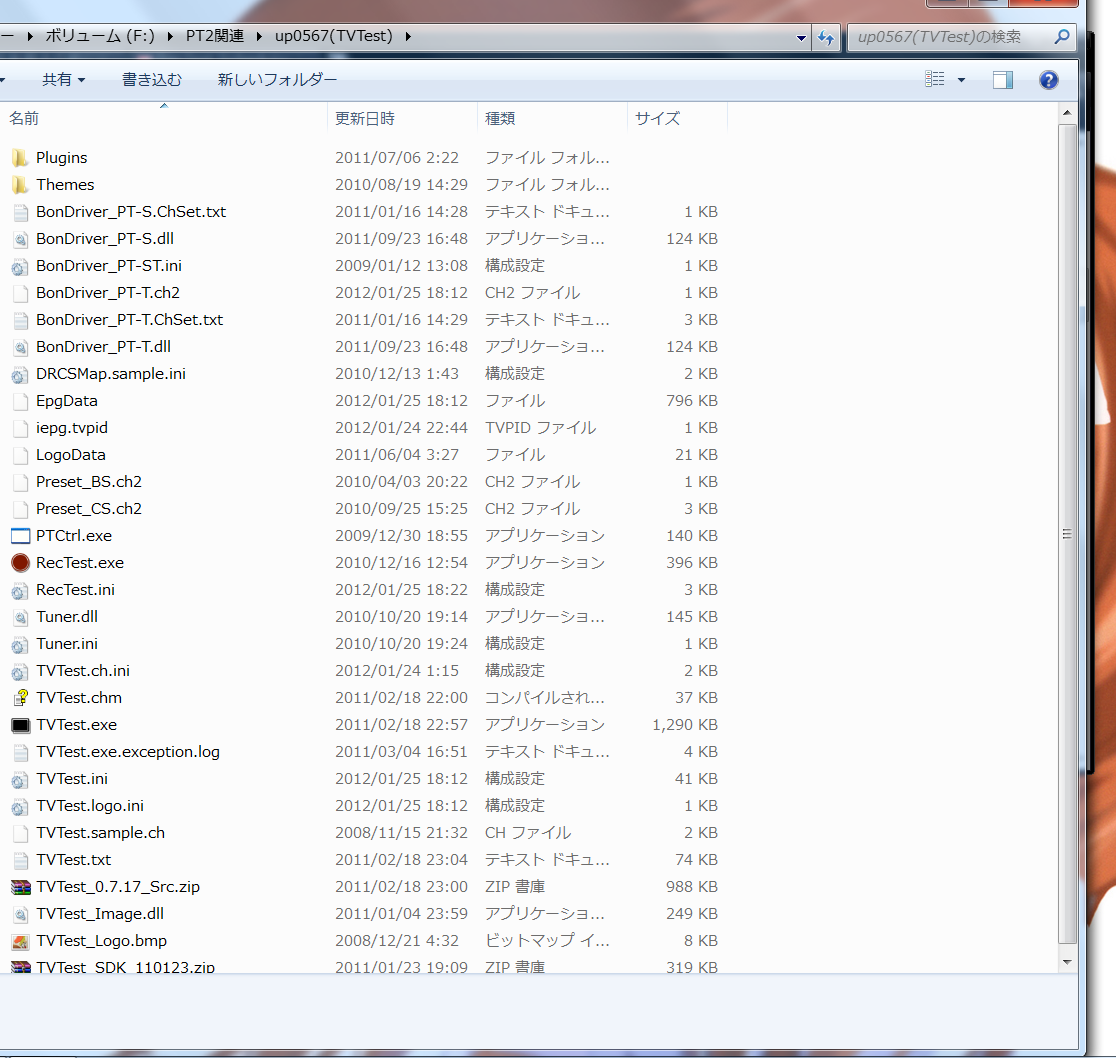Image resolution: width=1116 pixels, height=1058 pixels.
Task: Open the address bar history dropdown
Action: (x=801, y=38)
